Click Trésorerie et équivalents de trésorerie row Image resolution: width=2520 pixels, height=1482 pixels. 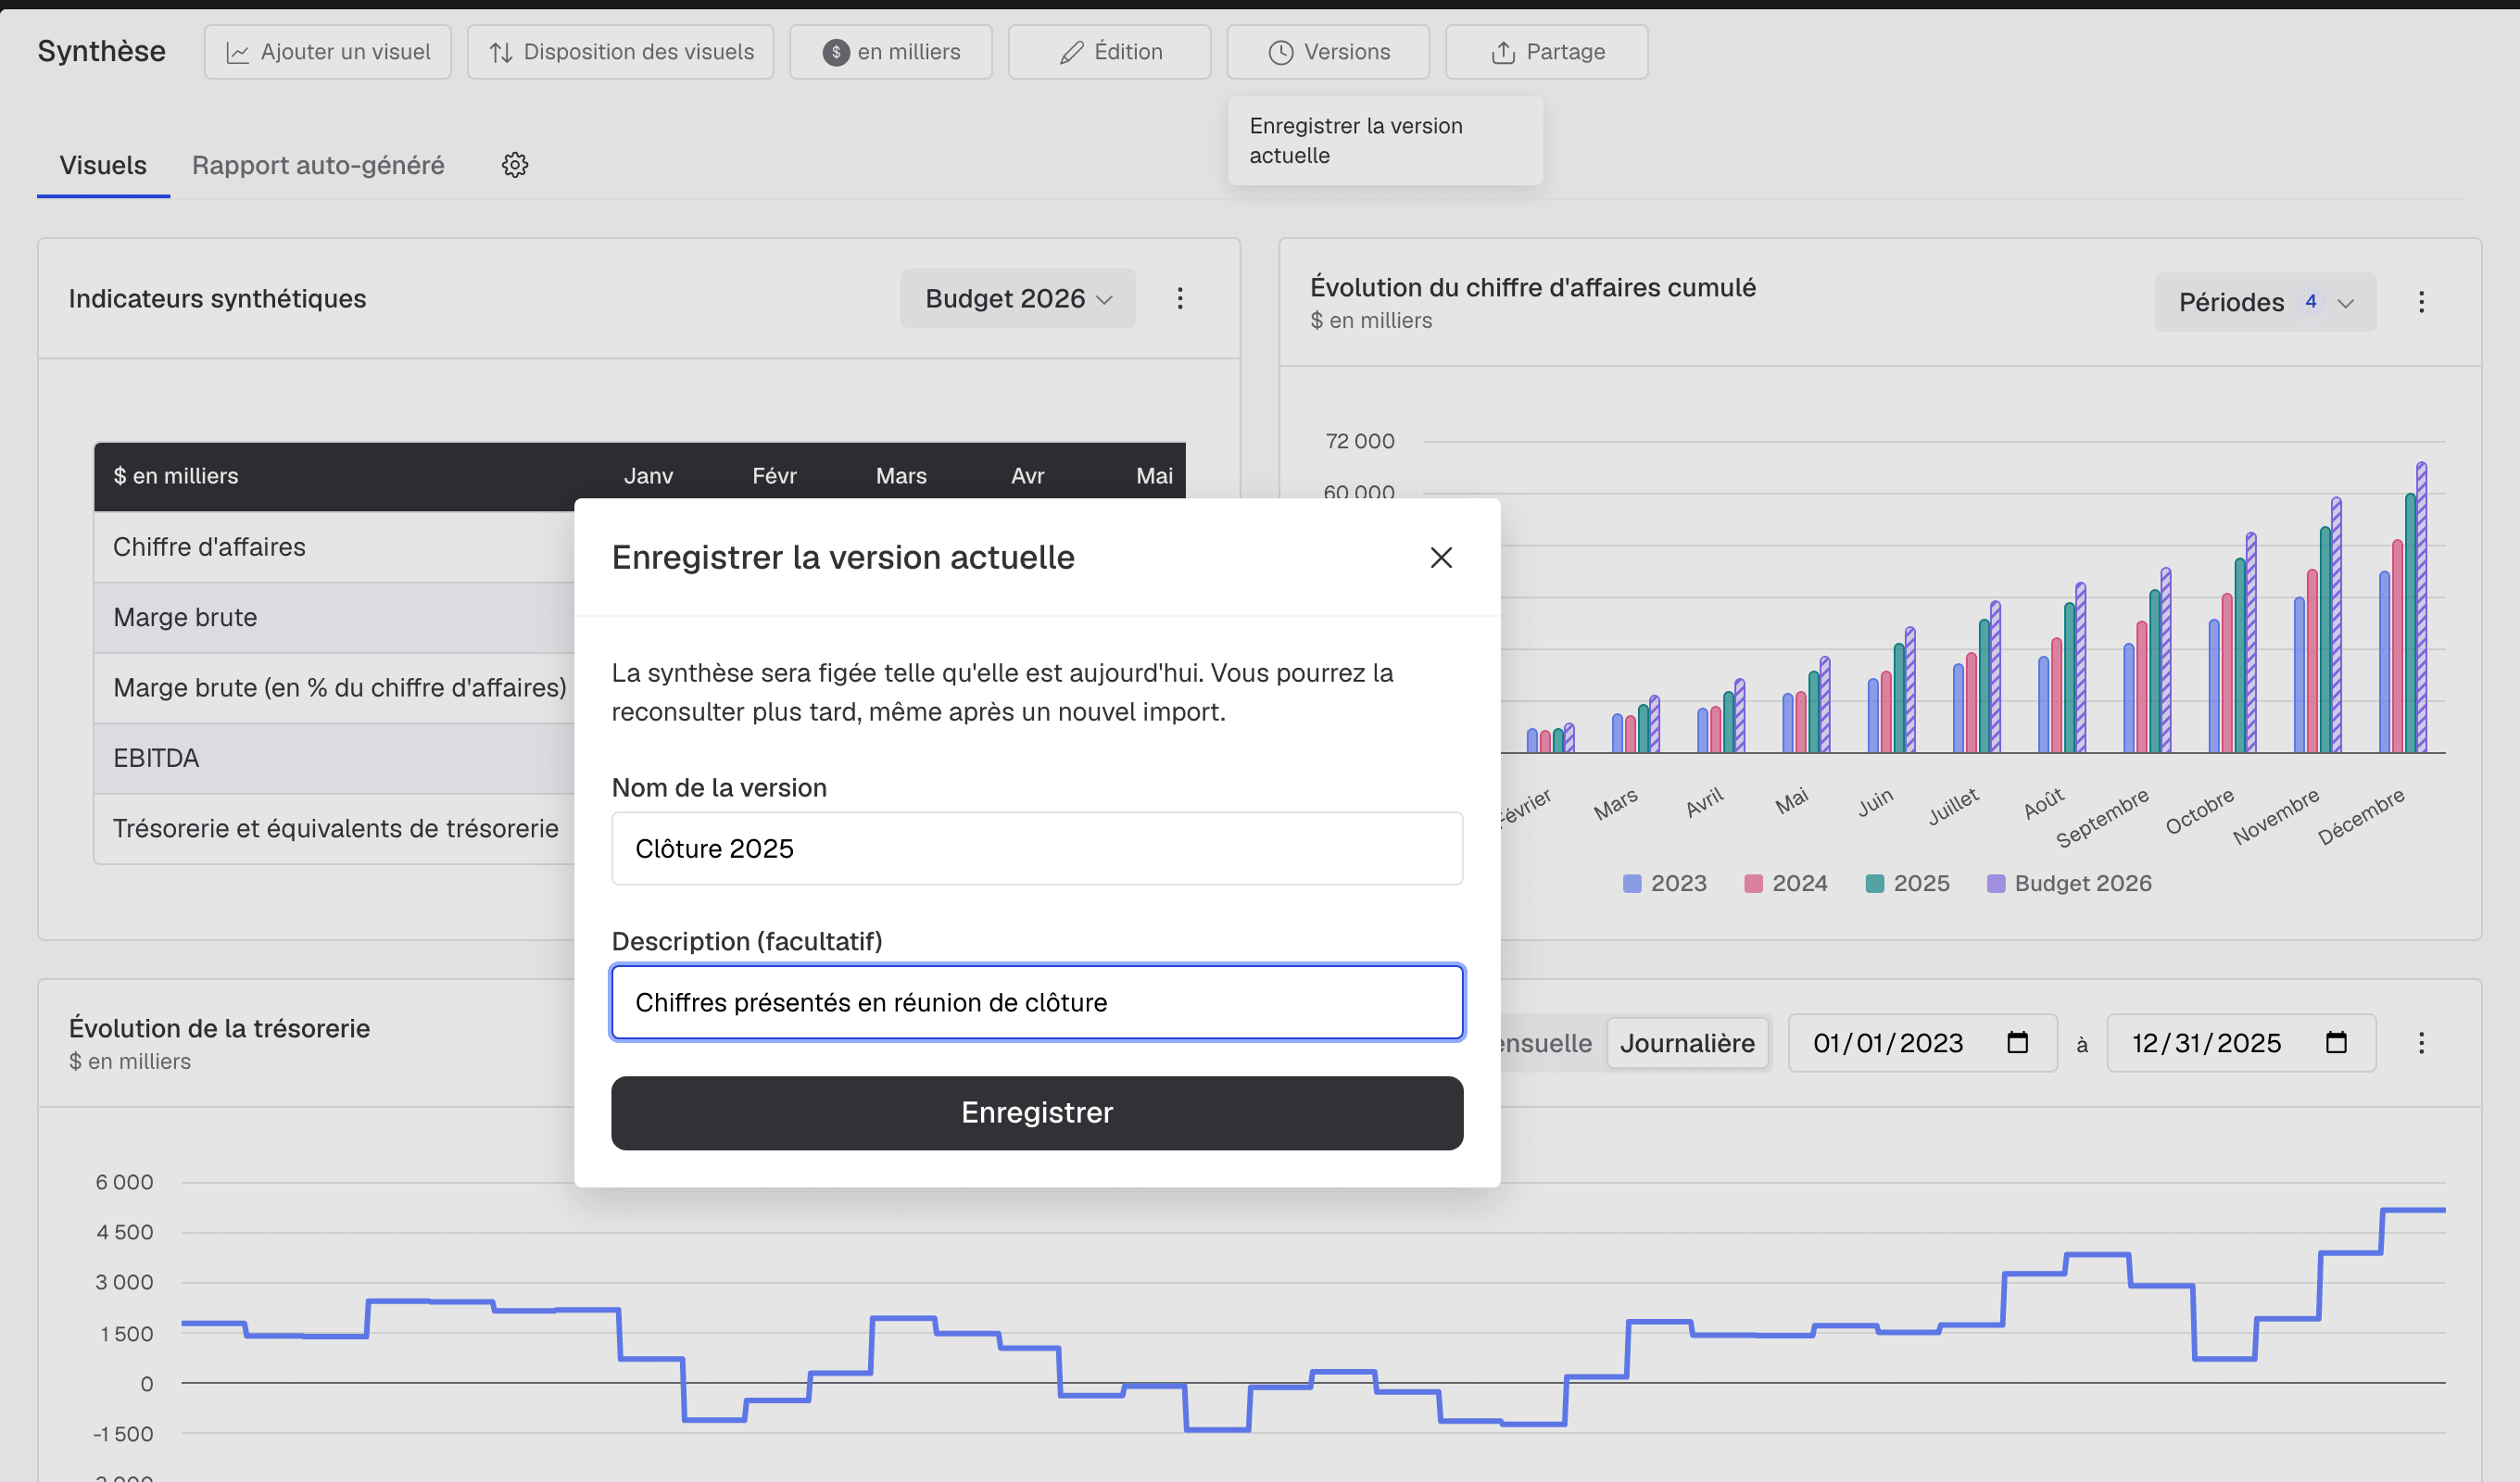pyautogui.click(x=334, y=829)
